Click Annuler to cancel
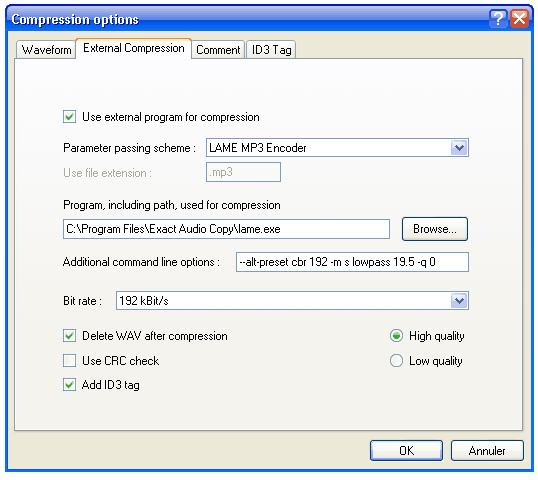Image resolution: width=538 pixels, height=480 pixels. (x=487, y=450)
